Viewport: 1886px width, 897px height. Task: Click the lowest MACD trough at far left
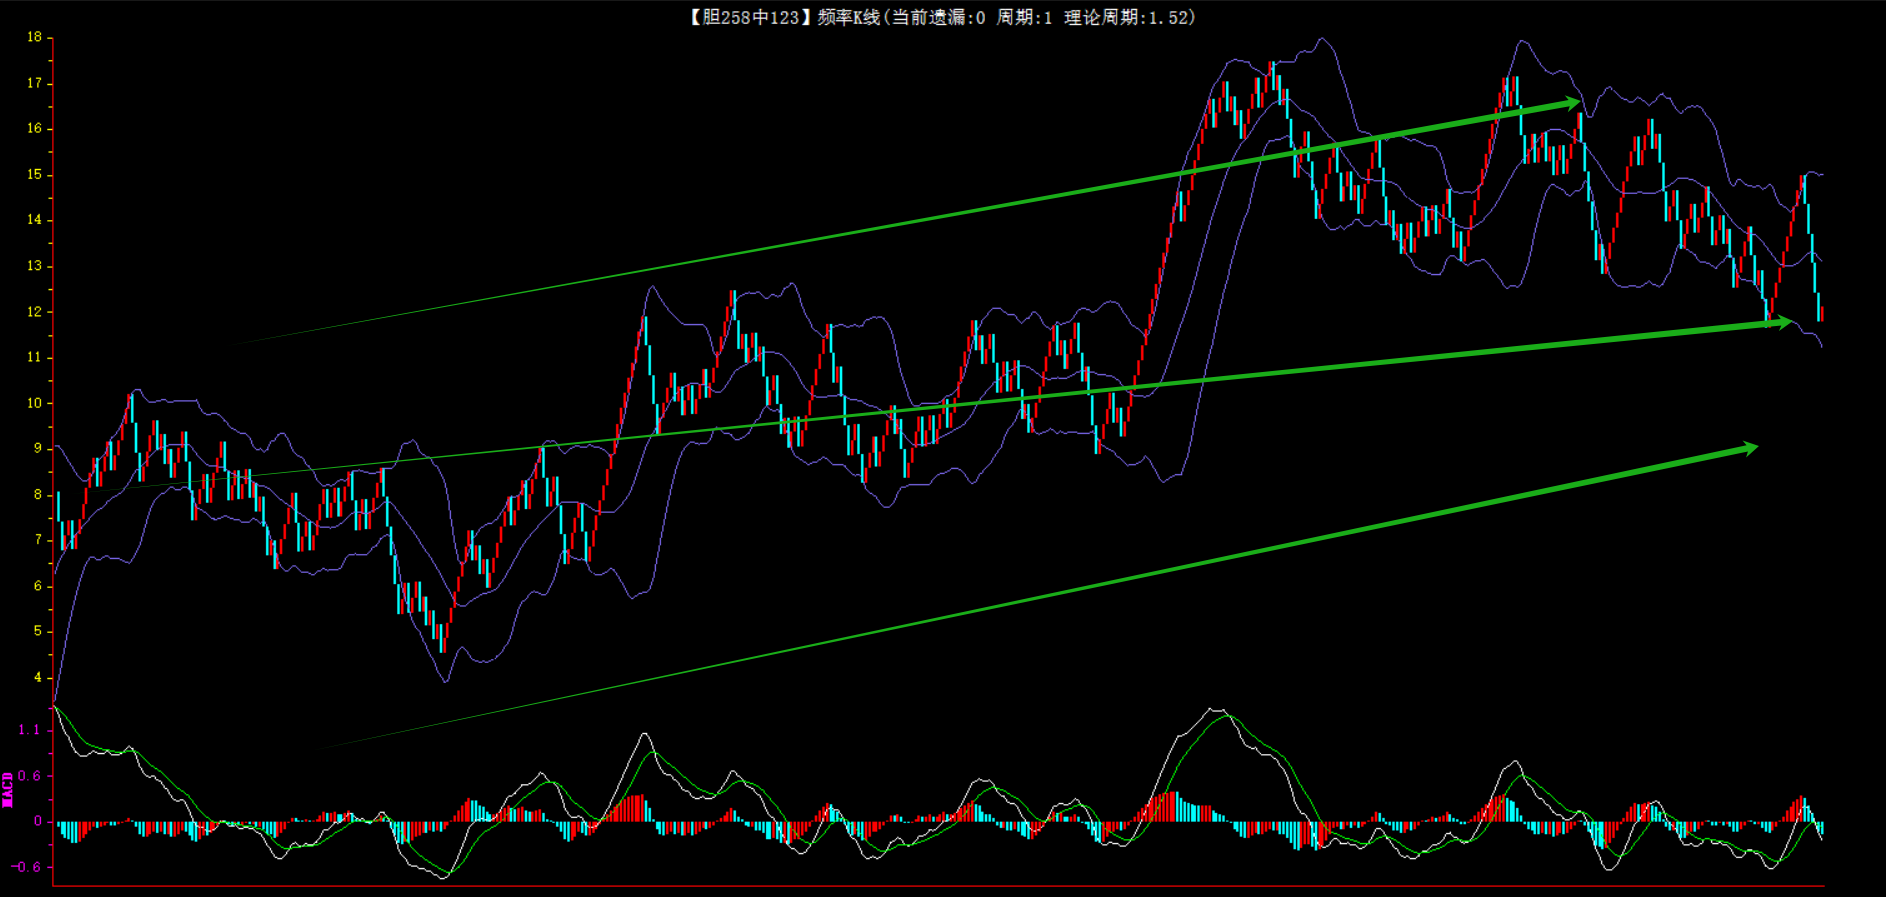(x=444, y=876)
